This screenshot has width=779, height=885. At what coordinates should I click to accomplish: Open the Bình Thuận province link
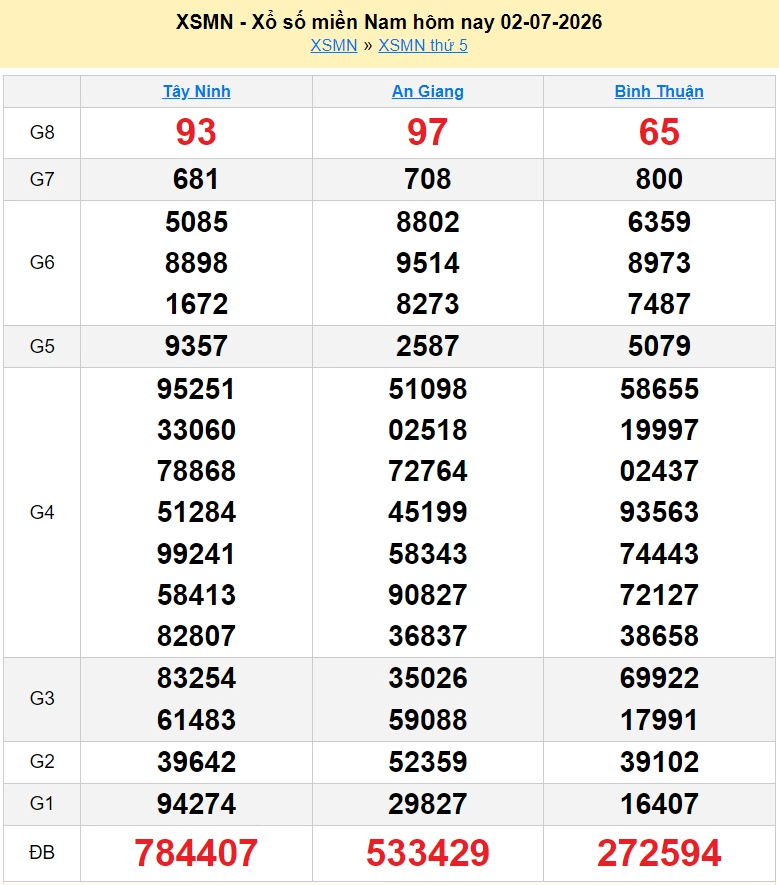(x=659, y=91)
